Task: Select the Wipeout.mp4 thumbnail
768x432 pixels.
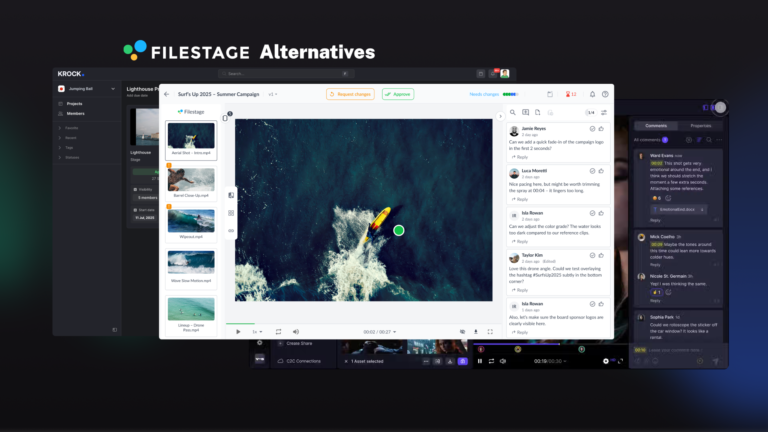Action: 191,224
